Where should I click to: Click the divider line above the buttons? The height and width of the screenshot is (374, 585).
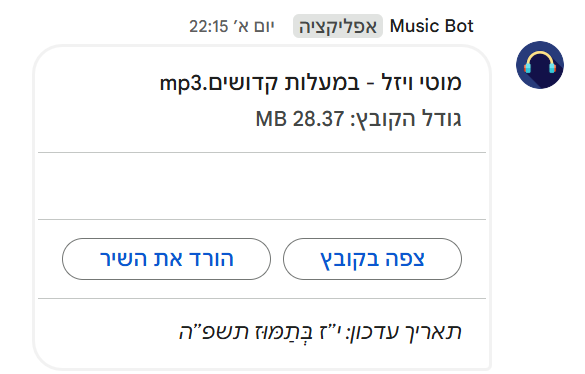point(262,219)
